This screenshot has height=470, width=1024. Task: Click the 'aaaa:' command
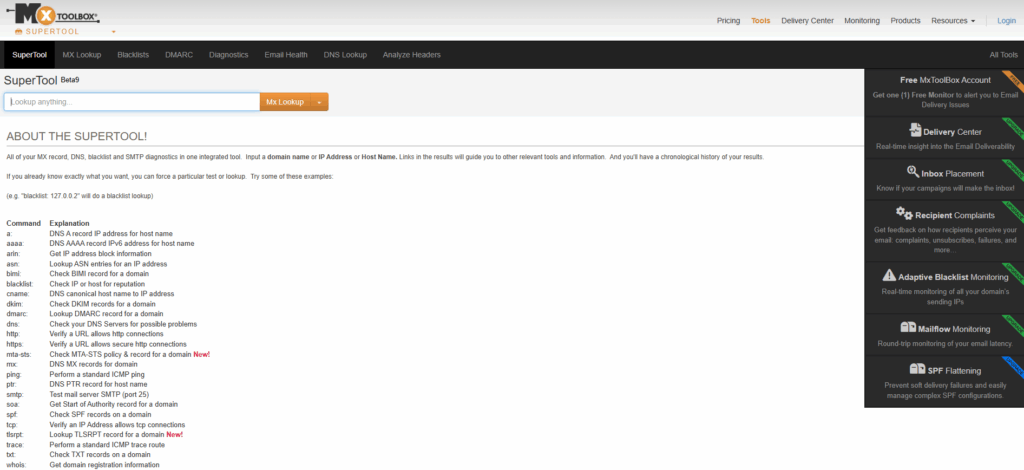(14, 243)
